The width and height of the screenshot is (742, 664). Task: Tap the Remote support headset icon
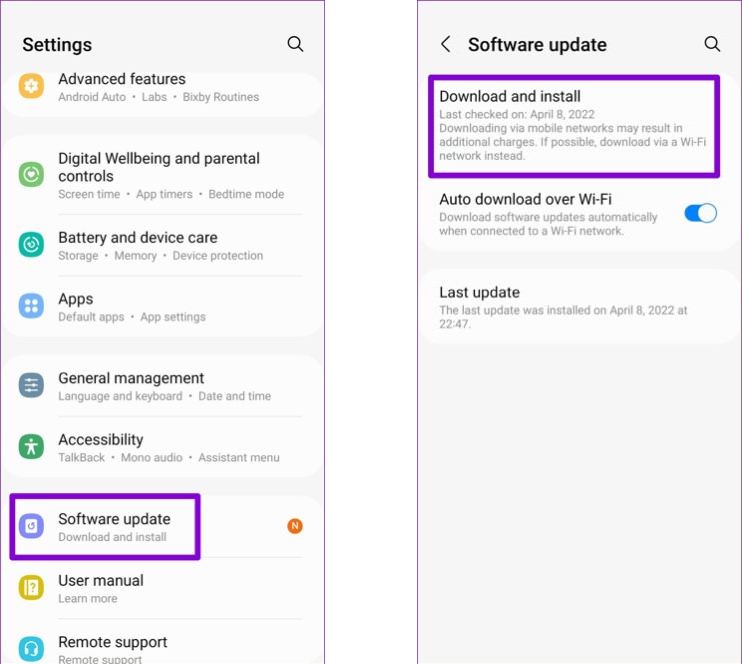point(32,648)
